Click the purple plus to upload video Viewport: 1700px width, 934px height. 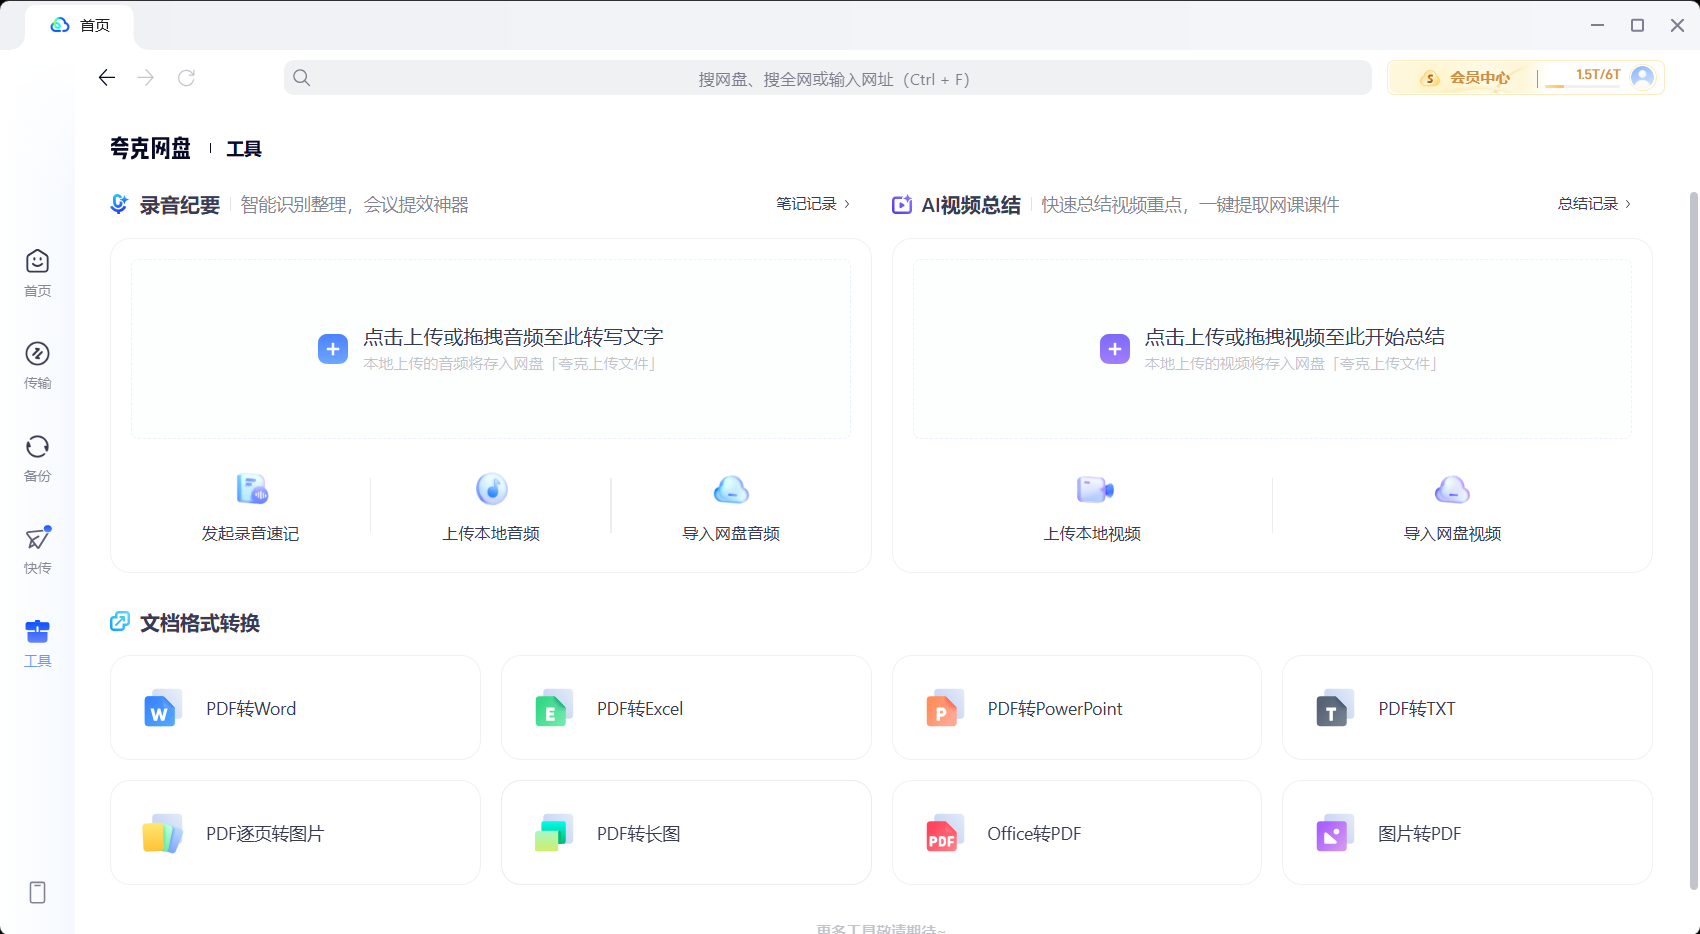(x=1115, y=349)
